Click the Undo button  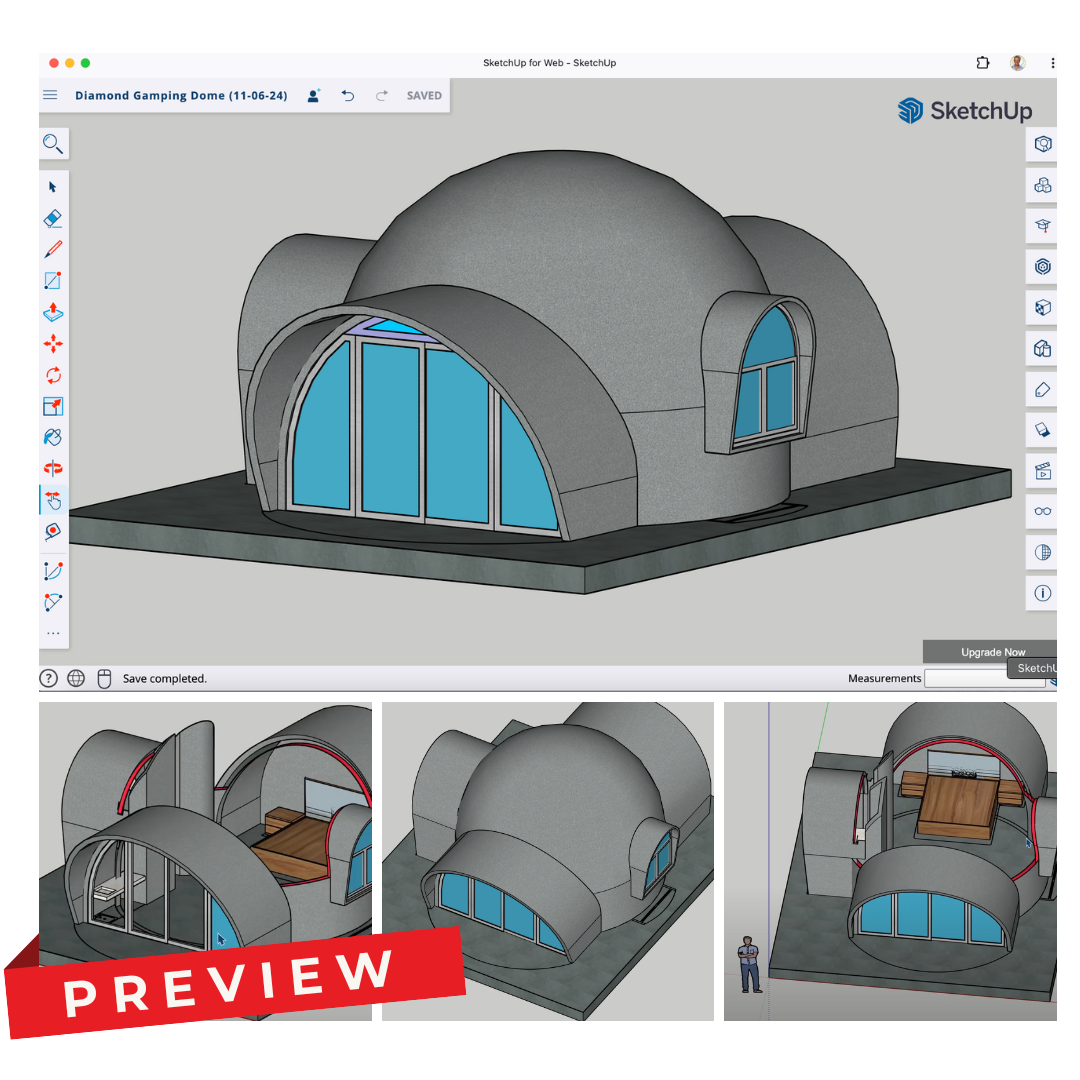point(348,95)
